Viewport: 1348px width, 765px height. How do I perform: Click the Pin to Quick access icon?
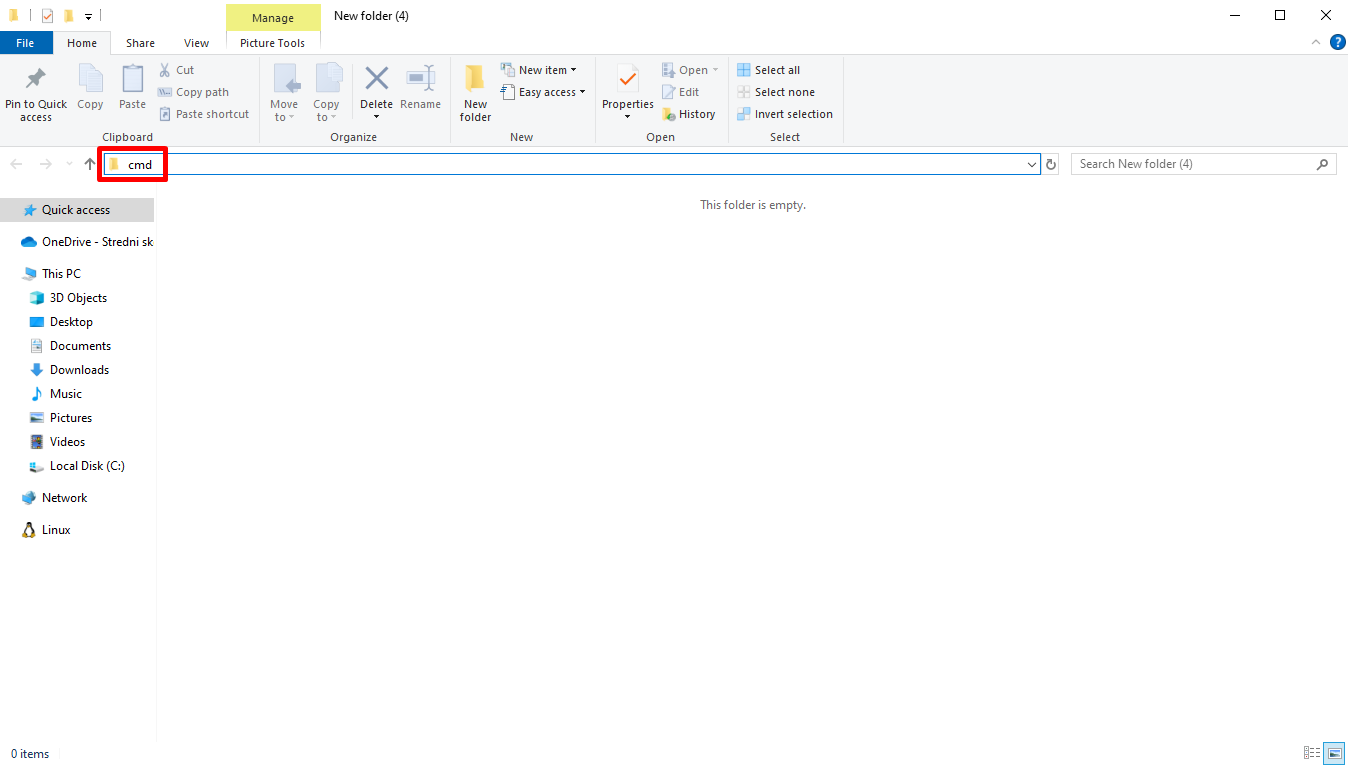[x=36, y=79]
